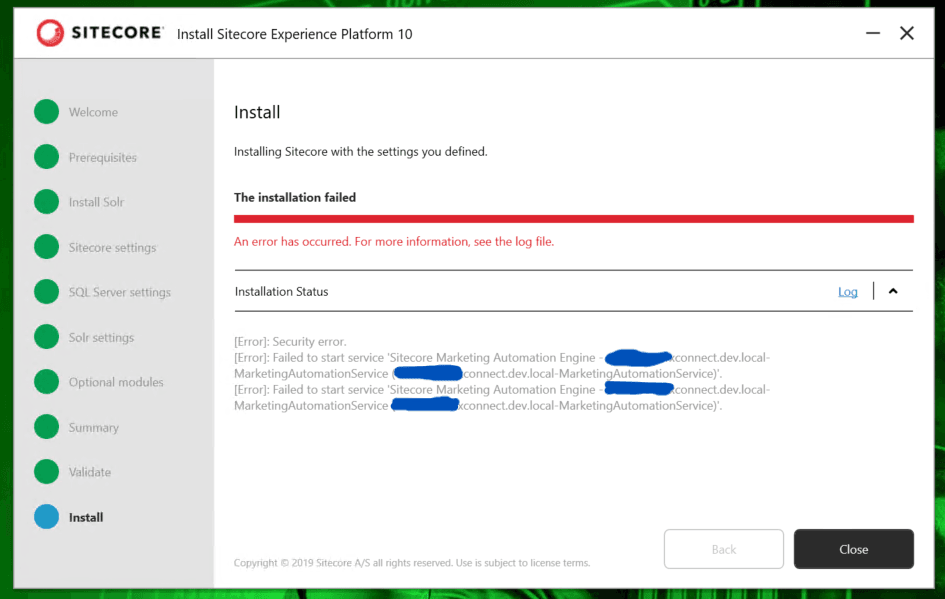Open the installation Log link

pyautogui.click(x=847, y=292)
